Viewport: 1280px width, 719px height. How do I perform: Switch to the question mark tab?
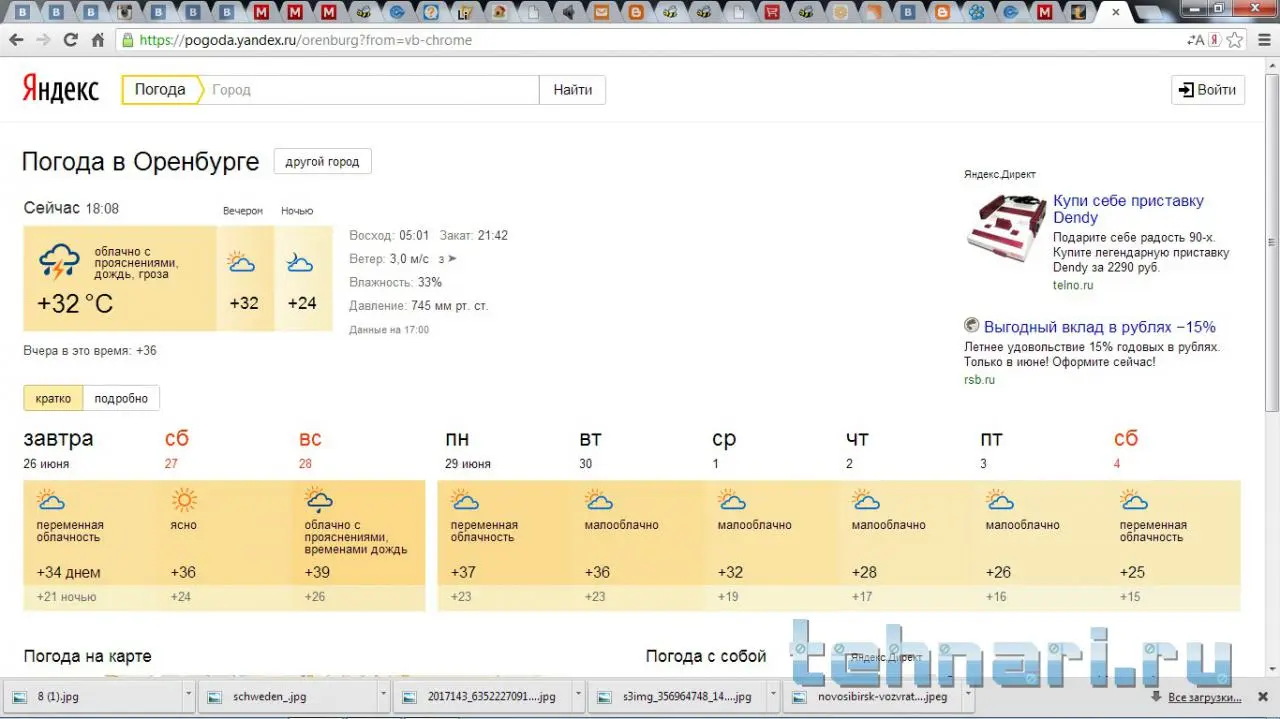tap(431, 13)
